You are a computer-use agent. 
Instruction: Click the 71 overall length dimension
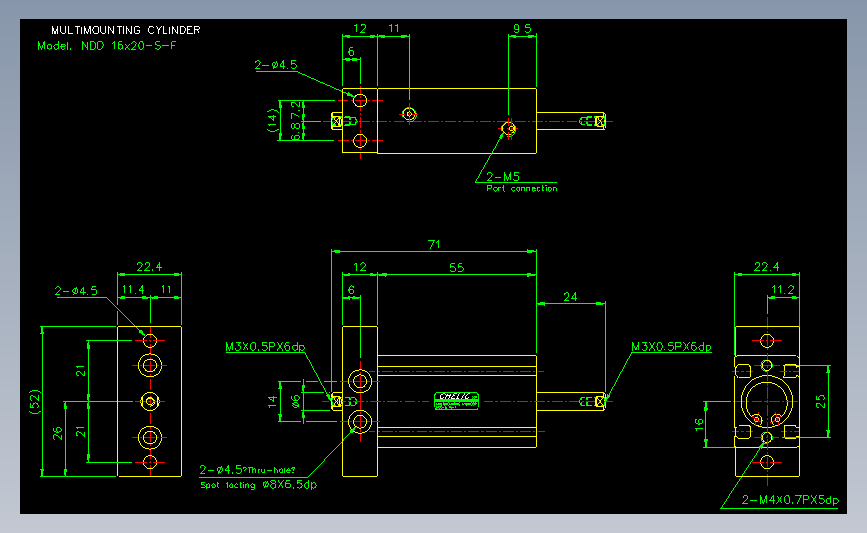click(434, 244)
